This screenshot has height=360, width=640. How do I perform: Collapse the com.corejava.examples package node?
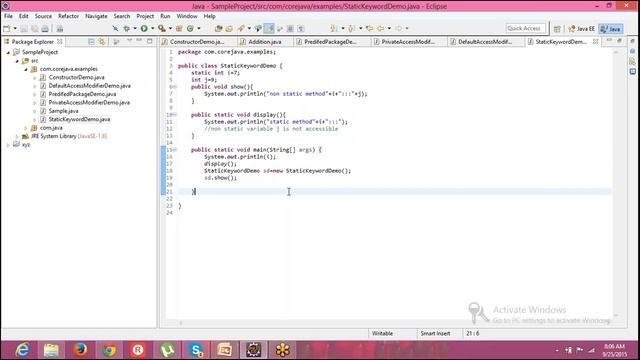coord(26,69)
